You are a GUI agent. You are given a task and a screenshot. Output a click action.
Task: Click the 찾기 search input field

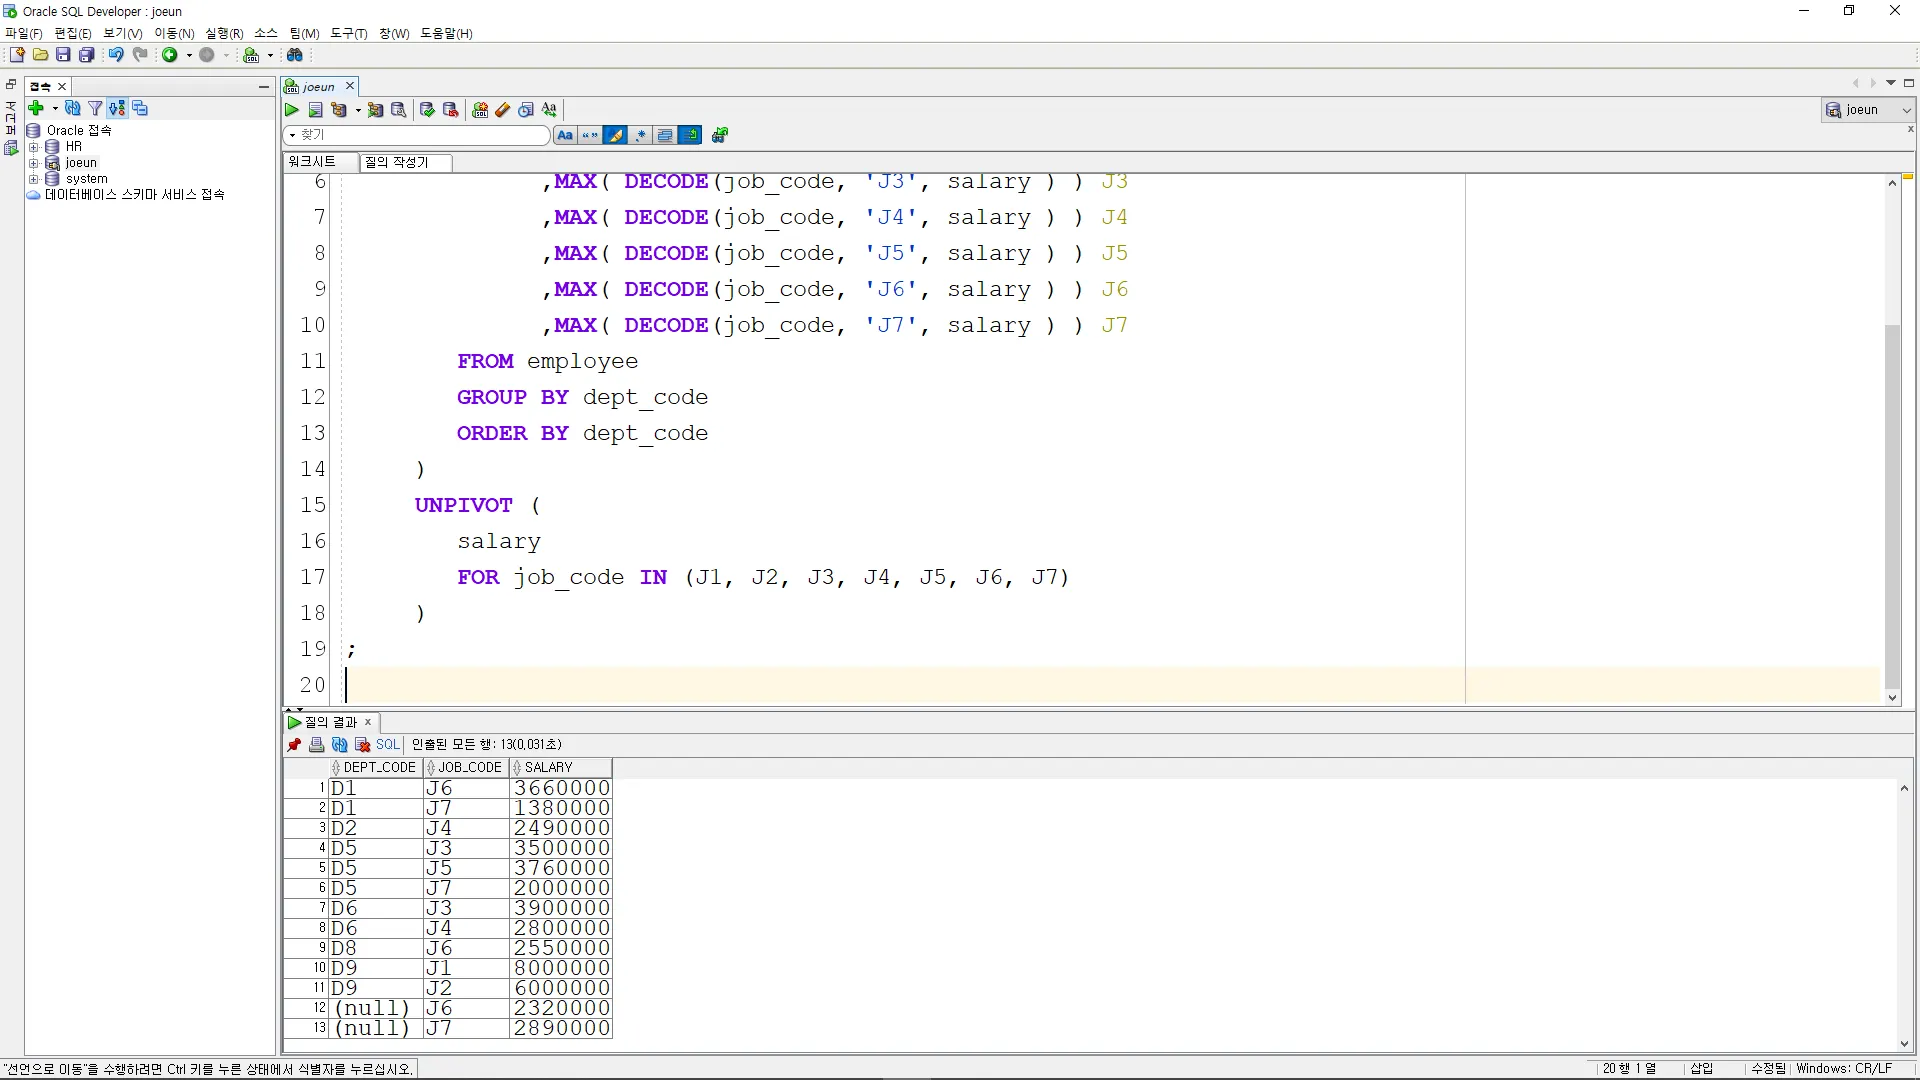click(420, 135)
